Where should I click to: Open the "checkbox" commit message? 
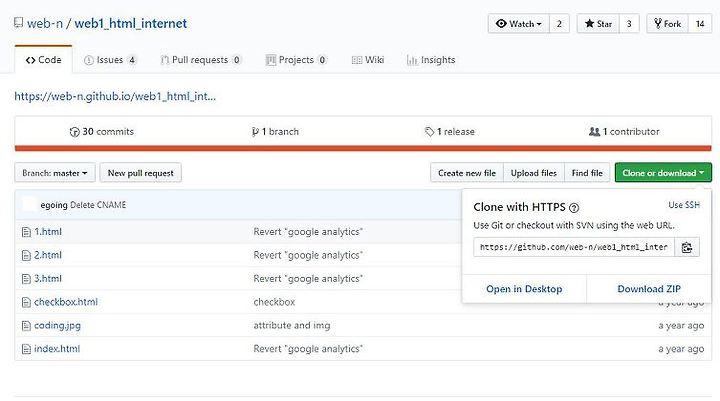point(274,302)
